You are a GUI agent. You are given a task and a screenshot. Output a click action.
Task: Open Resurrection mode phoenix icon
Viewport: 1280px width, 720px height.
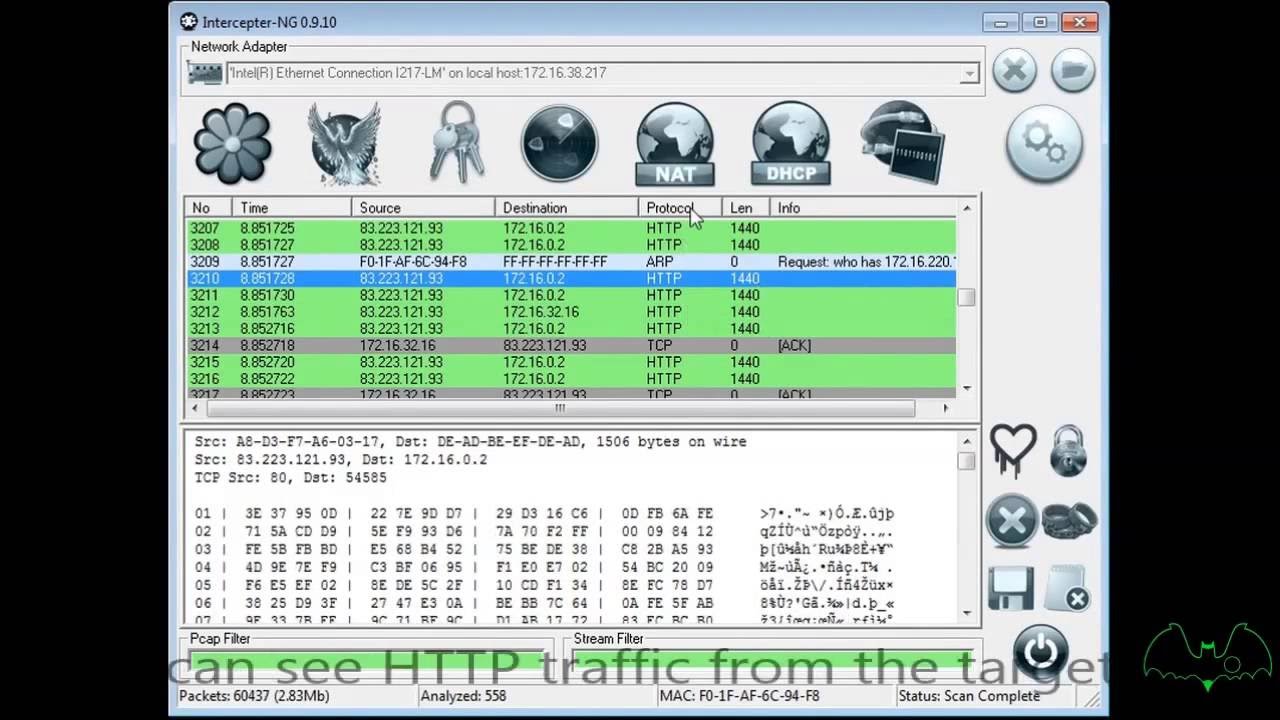point(345,143)
